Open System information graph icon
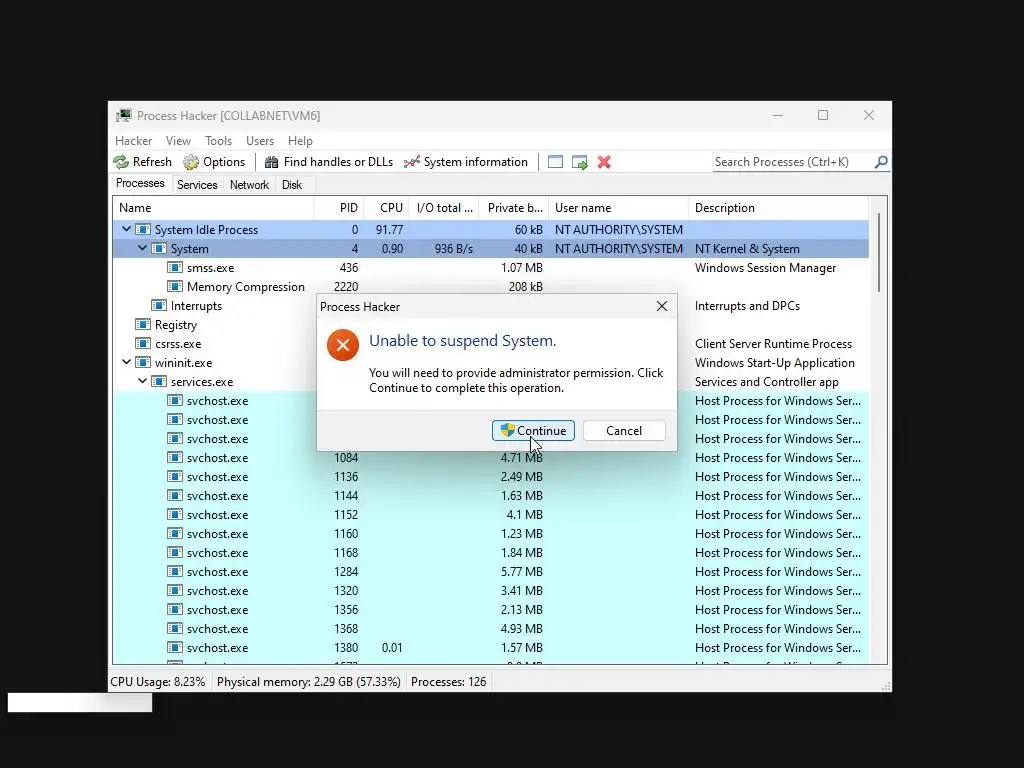This screenshot has height=768, width=1024. (411, 162)
